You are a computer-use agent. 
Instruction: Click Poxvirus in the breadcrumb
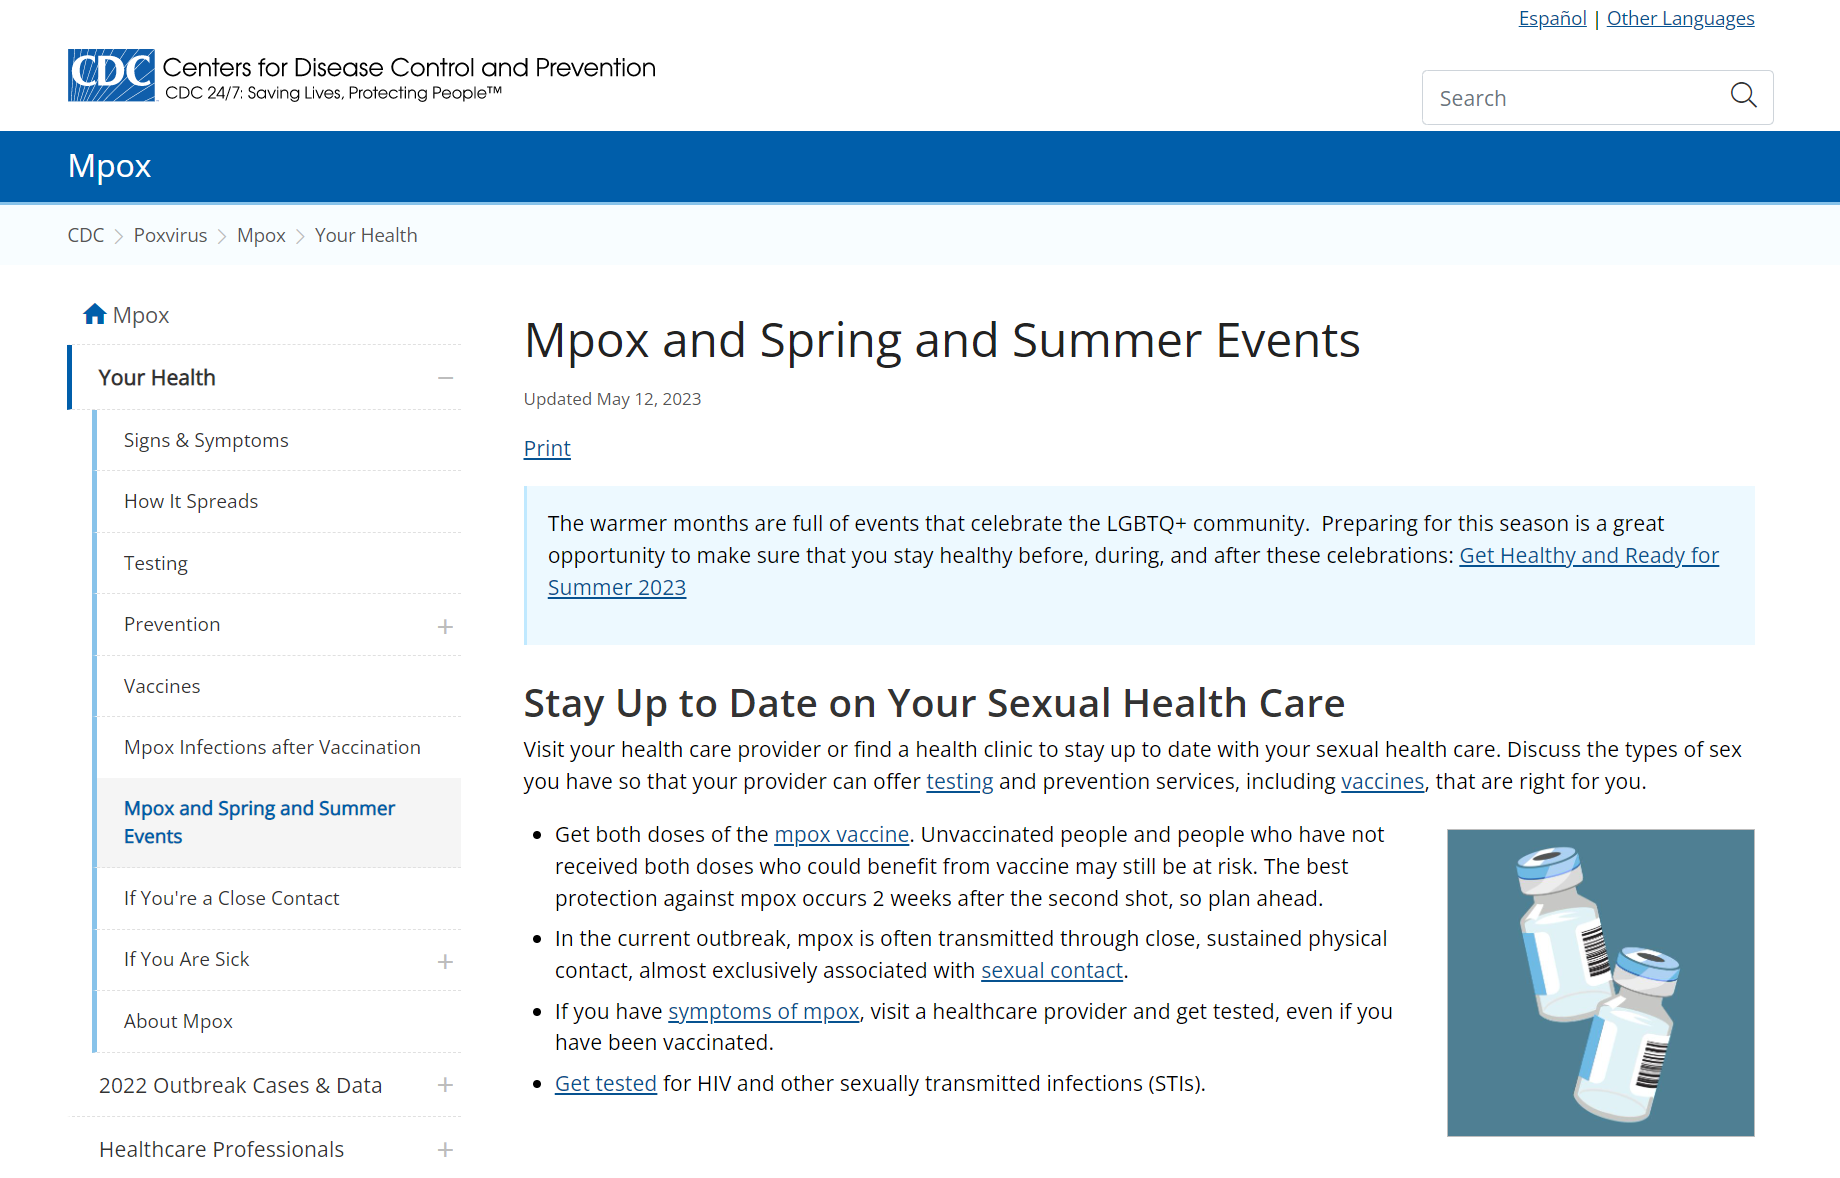click(170, 235)
